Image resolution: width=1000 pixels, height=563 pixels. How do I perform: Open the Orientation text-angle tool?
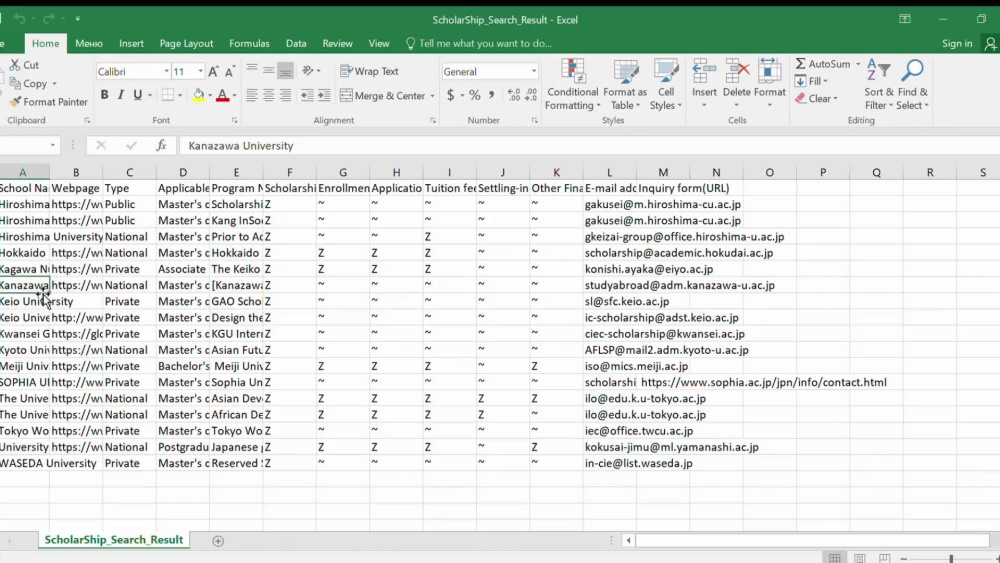[308, 71]
